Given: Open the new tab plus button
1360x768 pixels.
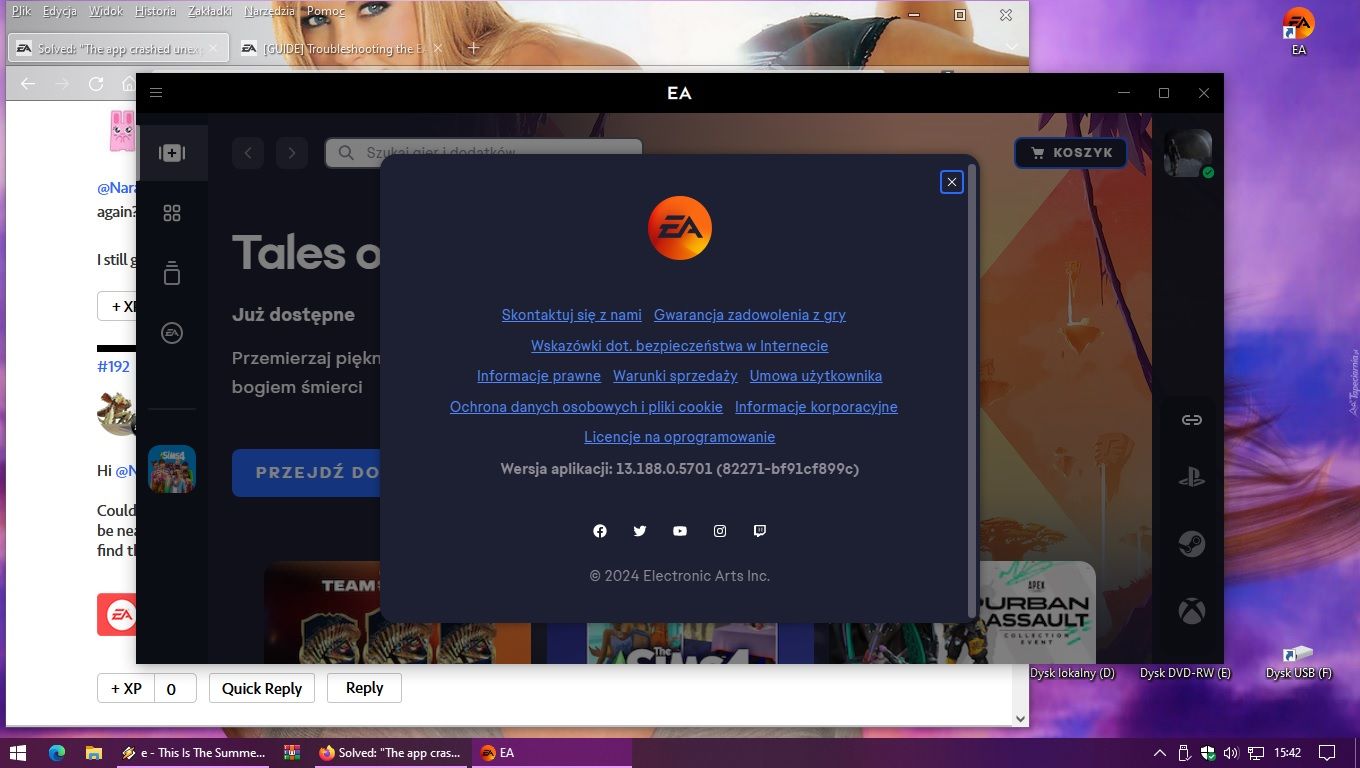Looking at the screenshot, I should tap(474, 48).
